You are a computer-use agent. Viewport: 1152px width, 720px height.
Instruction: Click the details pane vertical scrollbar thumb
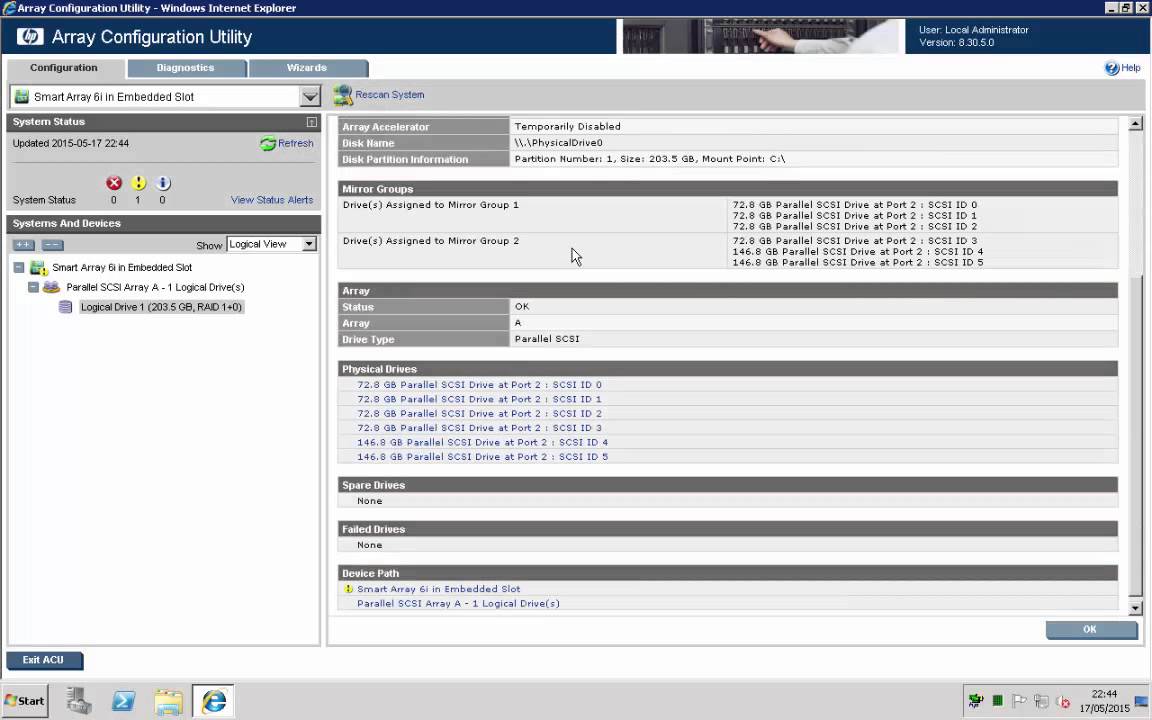[x=1136, y=437]
